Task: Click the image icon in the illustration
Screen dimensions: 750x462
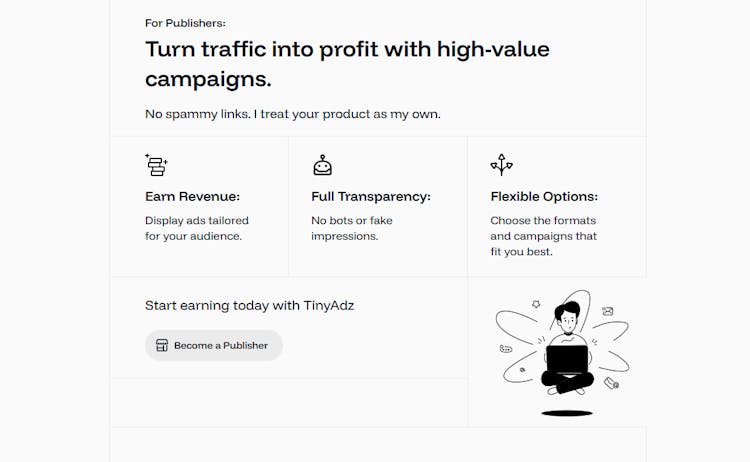Action: pyautogui.click(x=607, y=311)
